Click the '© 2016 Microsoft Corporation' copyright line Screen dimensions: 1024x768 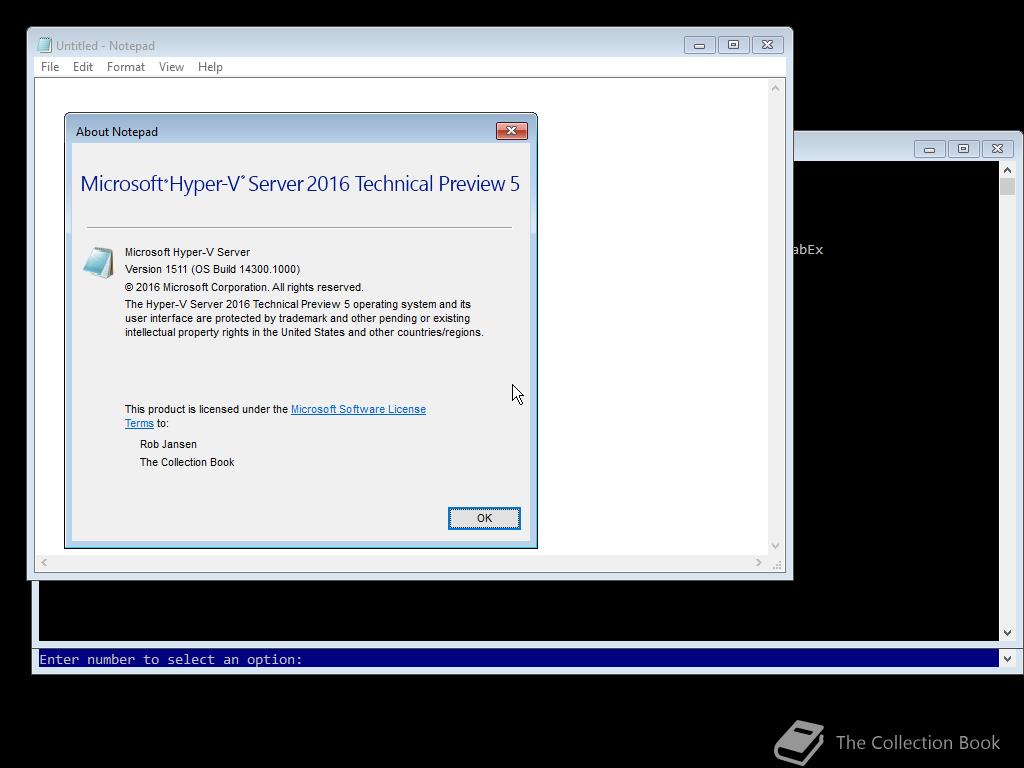(x=244, y=287)
